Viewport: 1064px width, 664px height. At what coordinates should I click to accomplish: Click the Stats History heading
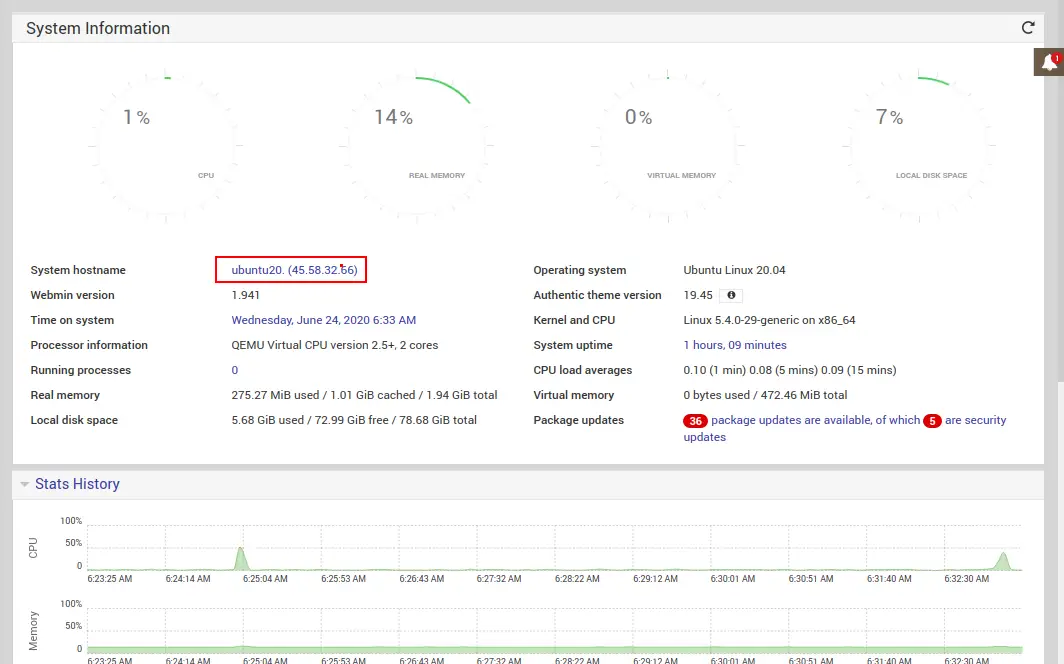point(77,484)
